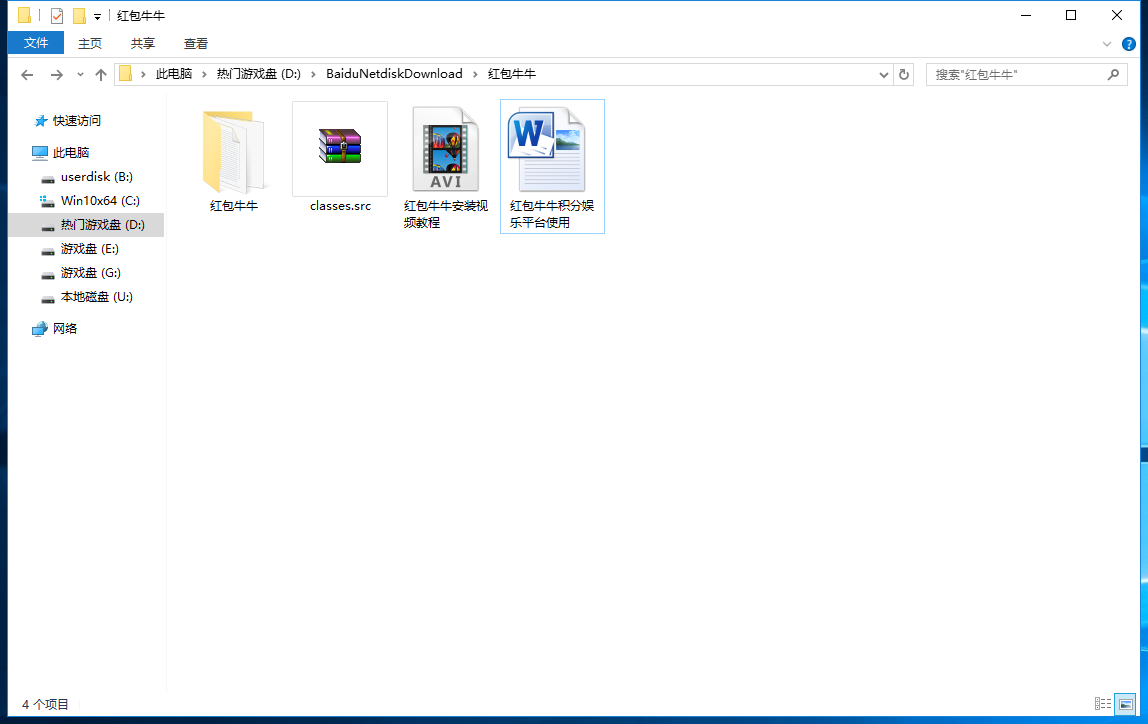The width and height of the screenshot is (1148, 724).
Task: Click the Back navigation arrow
Action: click(27, 75)
